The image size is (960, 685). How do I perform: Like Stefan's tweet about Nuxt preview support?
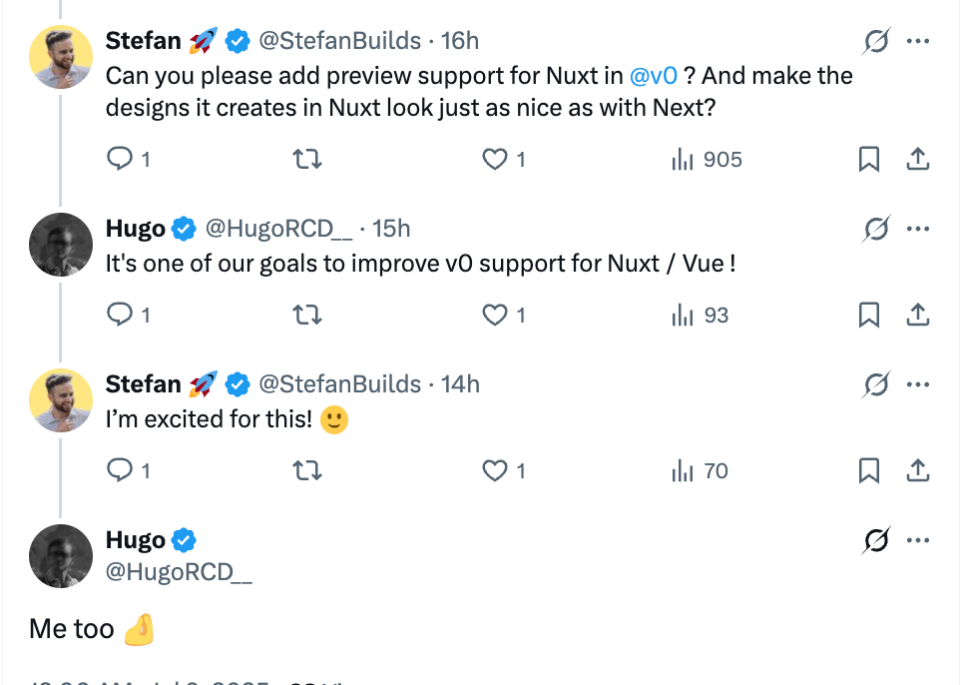(495, 159)
